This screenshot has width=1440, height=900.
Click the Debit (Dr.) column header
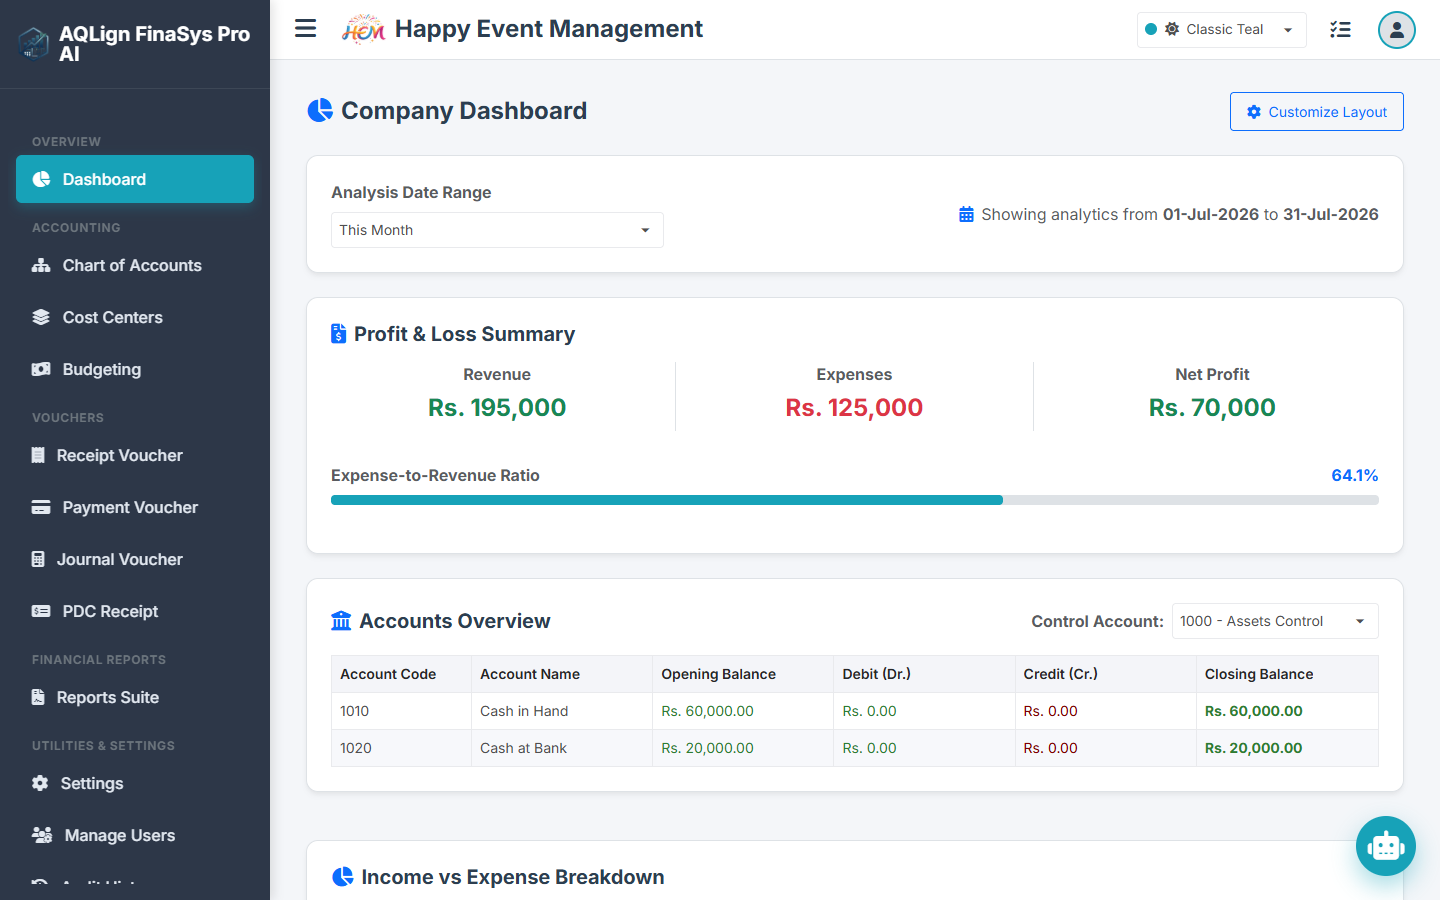924,674
